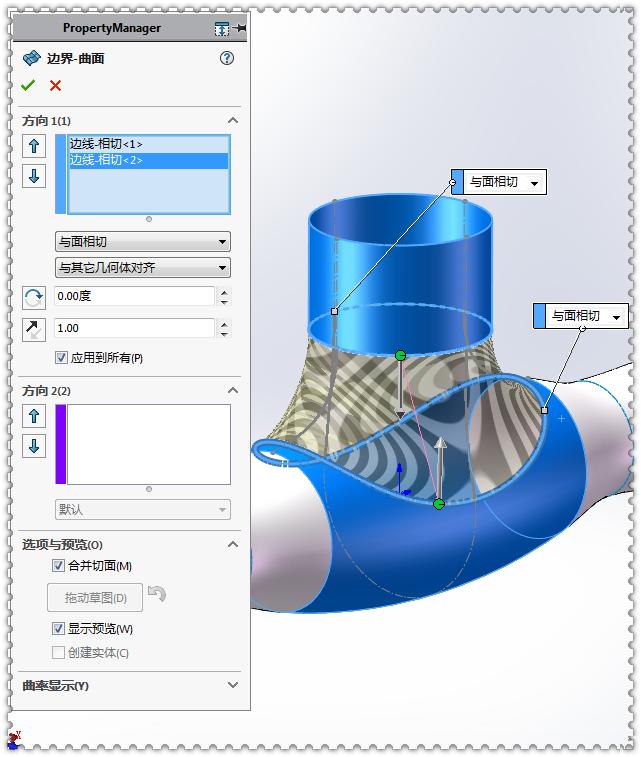Increase the draft angle with up spinner
The image size is (641, 757).
pyautogui.click(x=224, y=292)
